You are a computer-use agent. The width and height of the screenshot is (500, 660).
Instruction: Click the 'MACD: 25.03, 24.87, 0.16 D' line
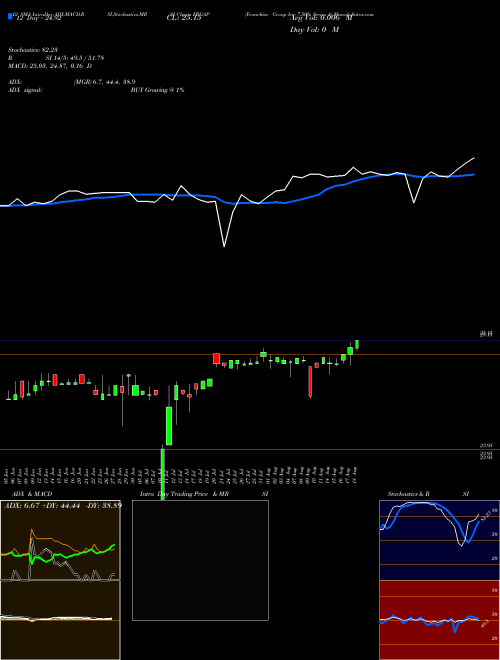pos(50,66)
